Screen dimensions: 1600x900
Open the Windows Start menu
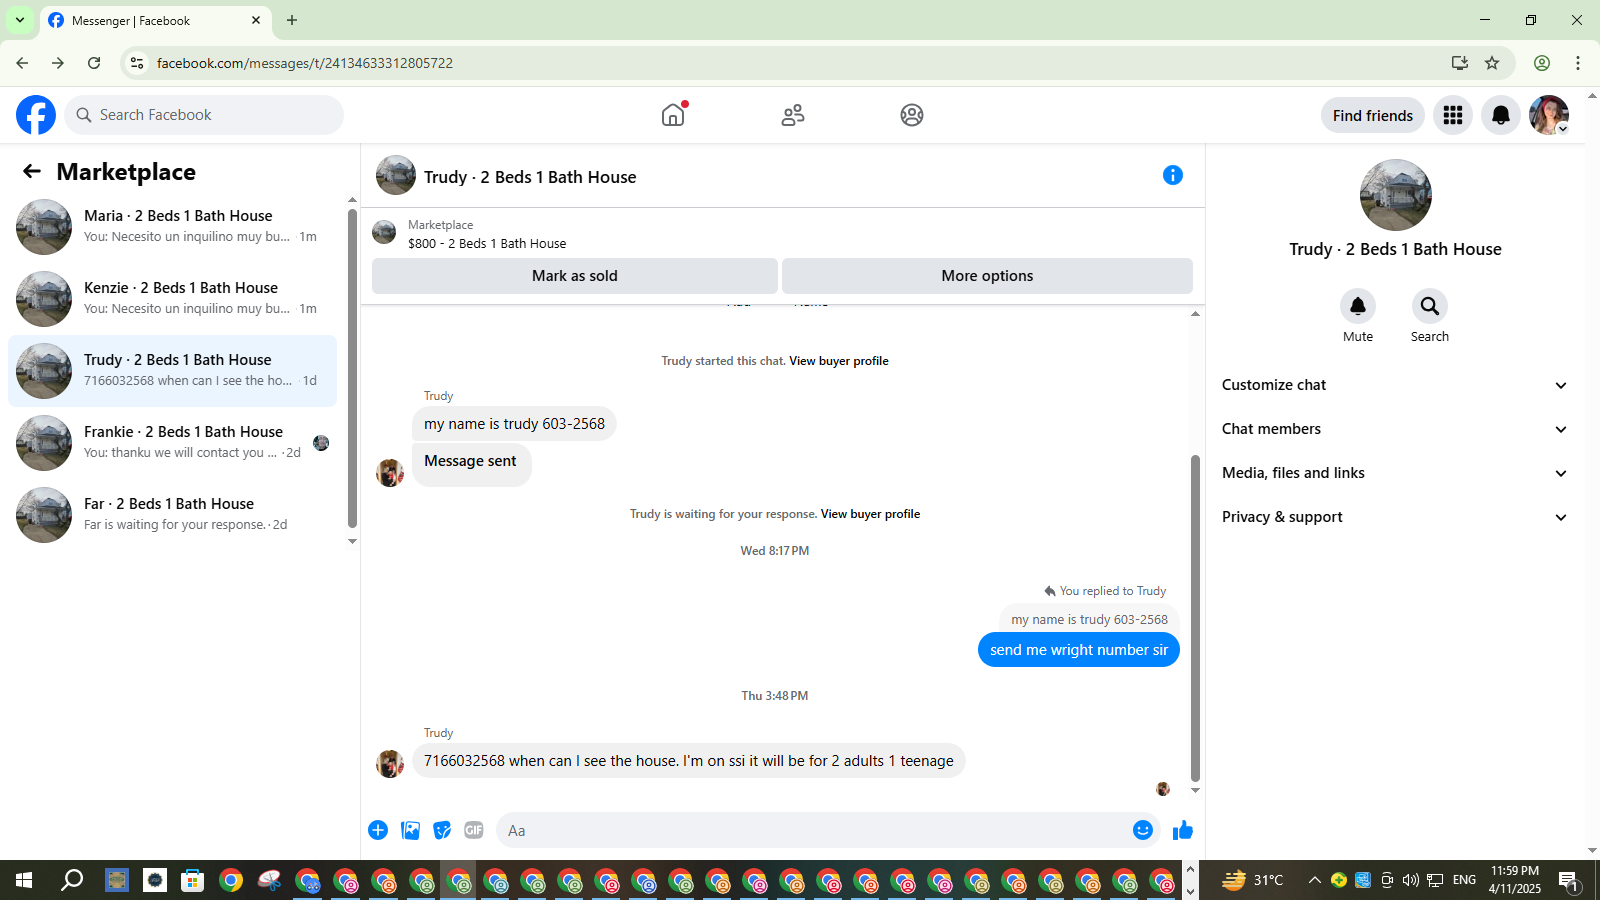point(24,880)
